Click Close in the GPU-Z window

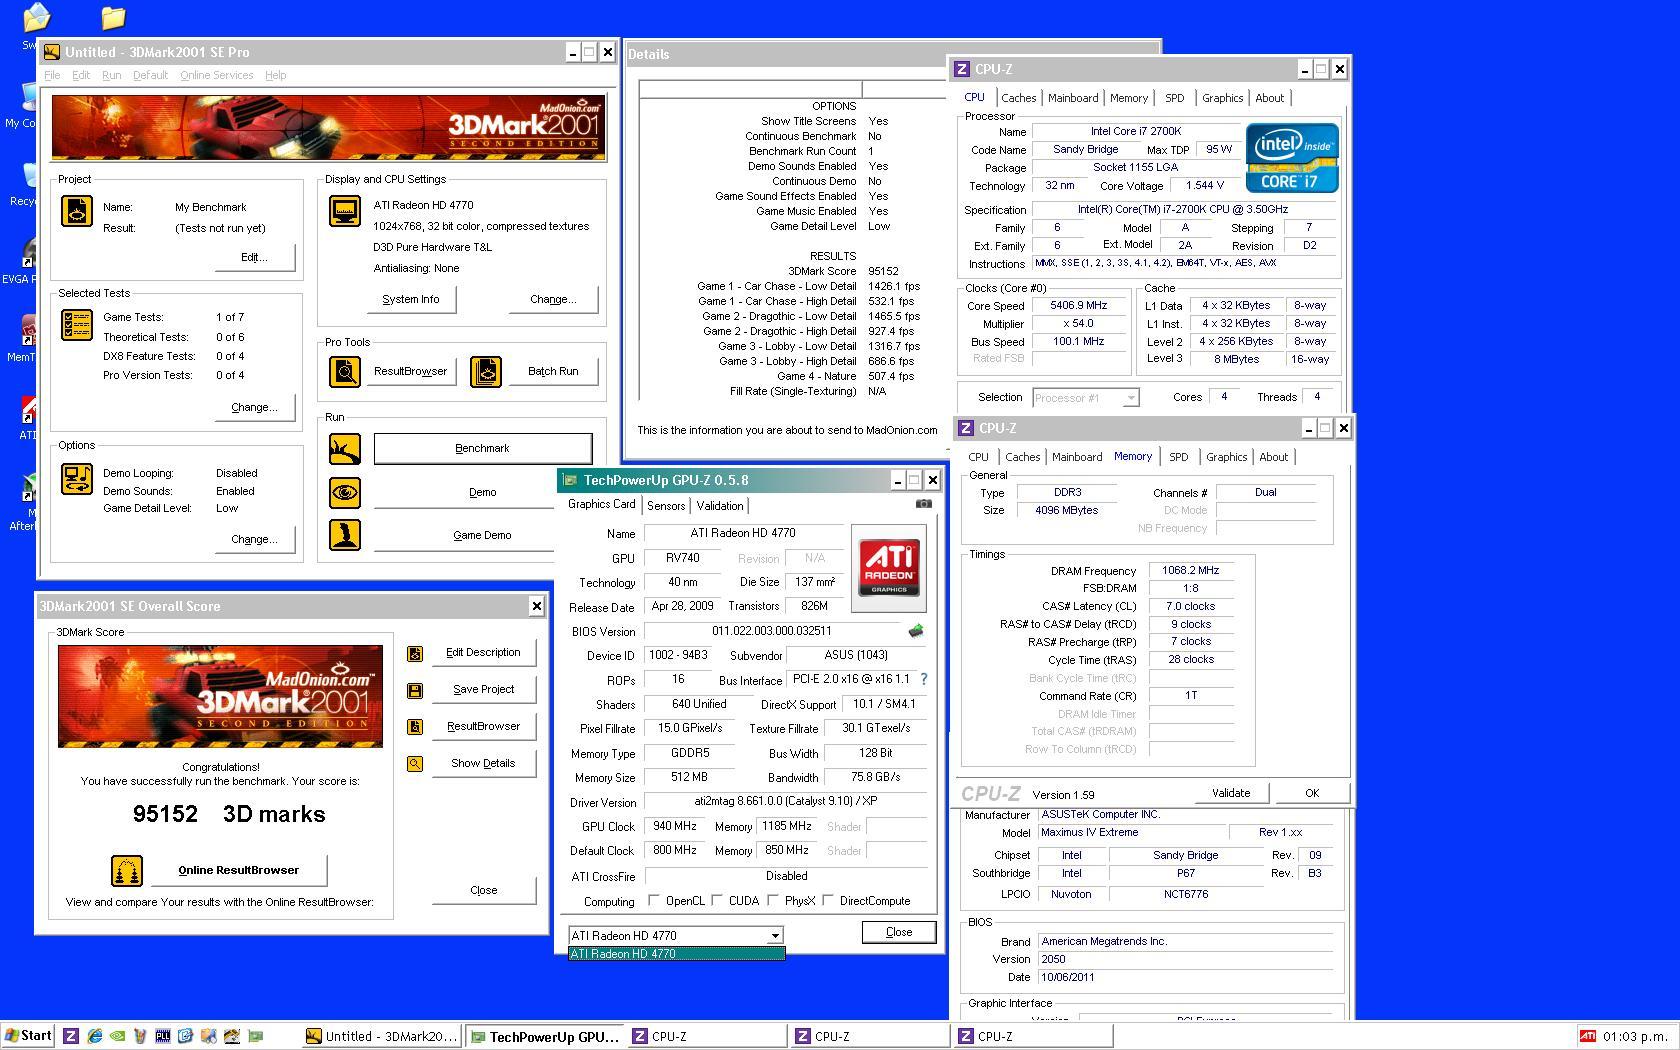pos(899,932)
